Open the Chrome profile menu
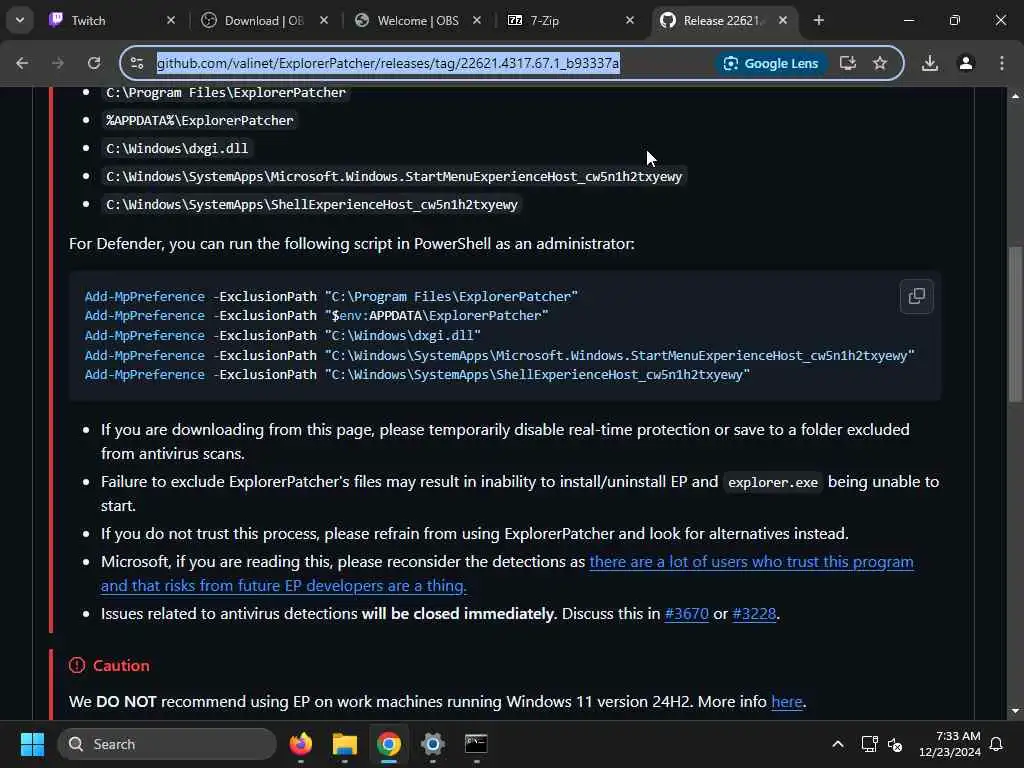This screenshot has height=768, width=1024. coord(966,63)
